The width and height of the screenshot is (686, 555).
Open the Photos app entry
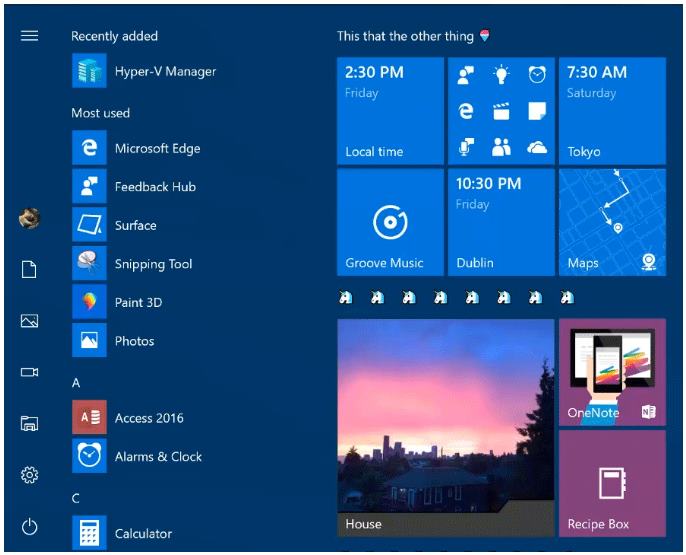pyautogui.click(x=113, y=340)
